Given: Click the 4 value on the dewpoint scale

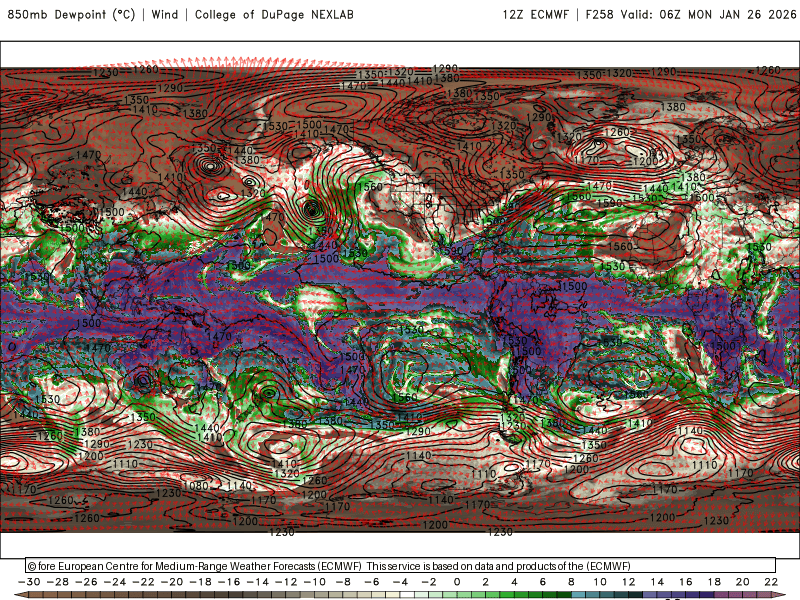Looking at the screenshot, I should click(x=514, y=582).
